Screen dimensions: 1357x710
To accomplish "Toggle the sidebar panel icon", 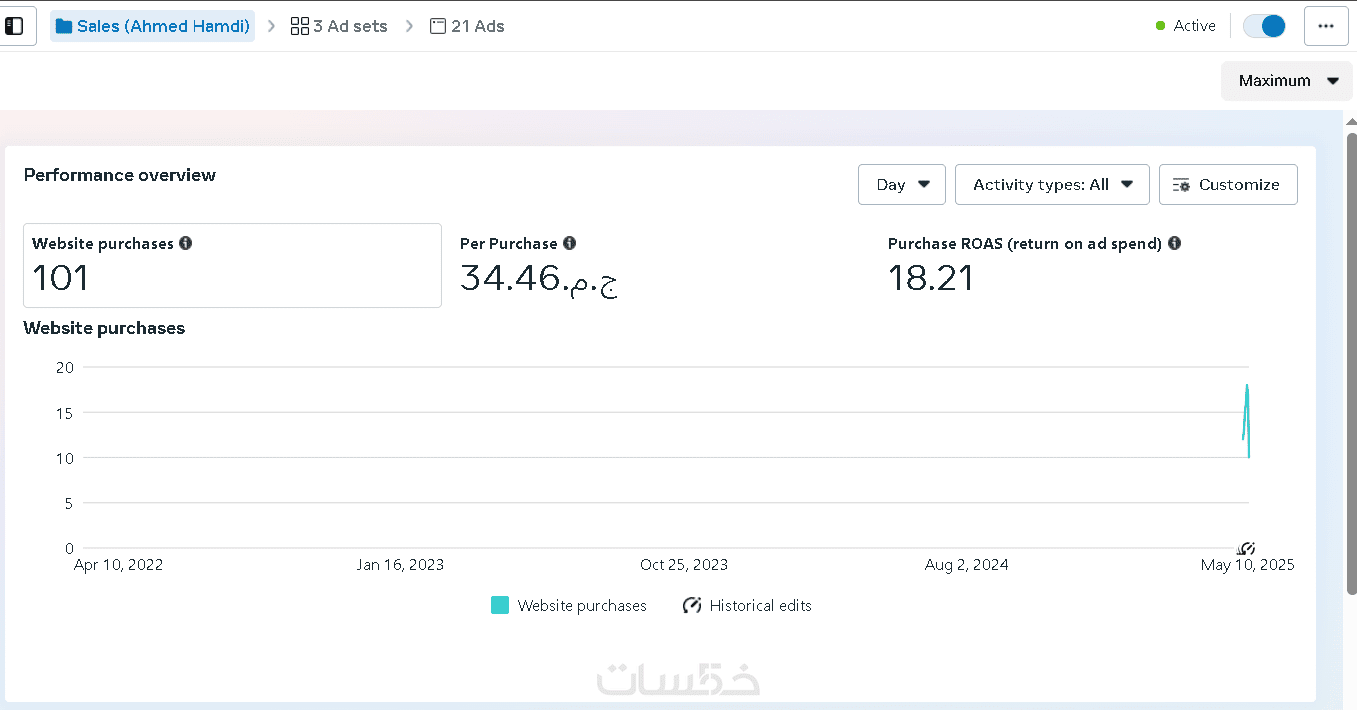I will coord(14,26).
